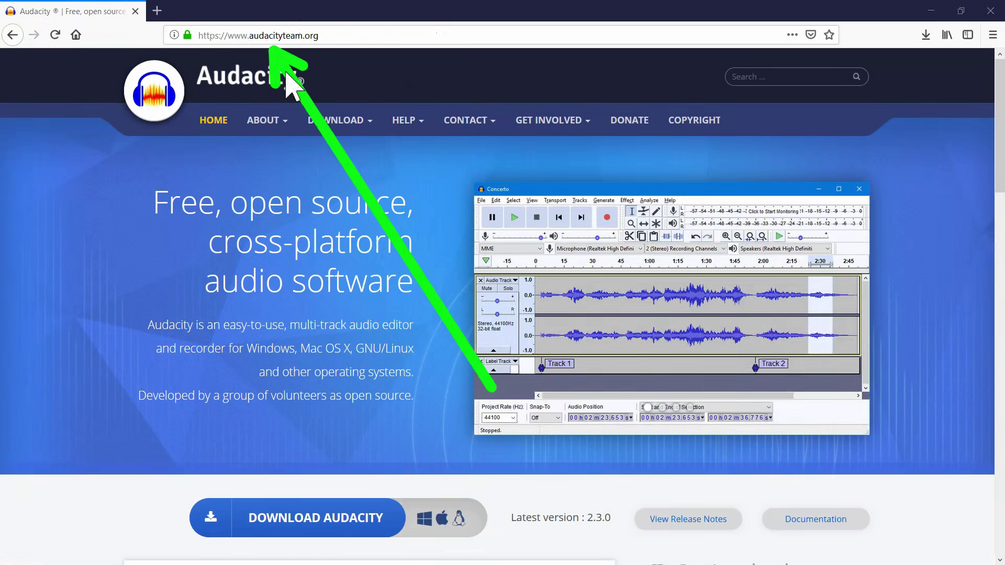This screenshot has width=1005, height=565.
Task: Click the Audacity headphones logo
Action: coord(154,91)
